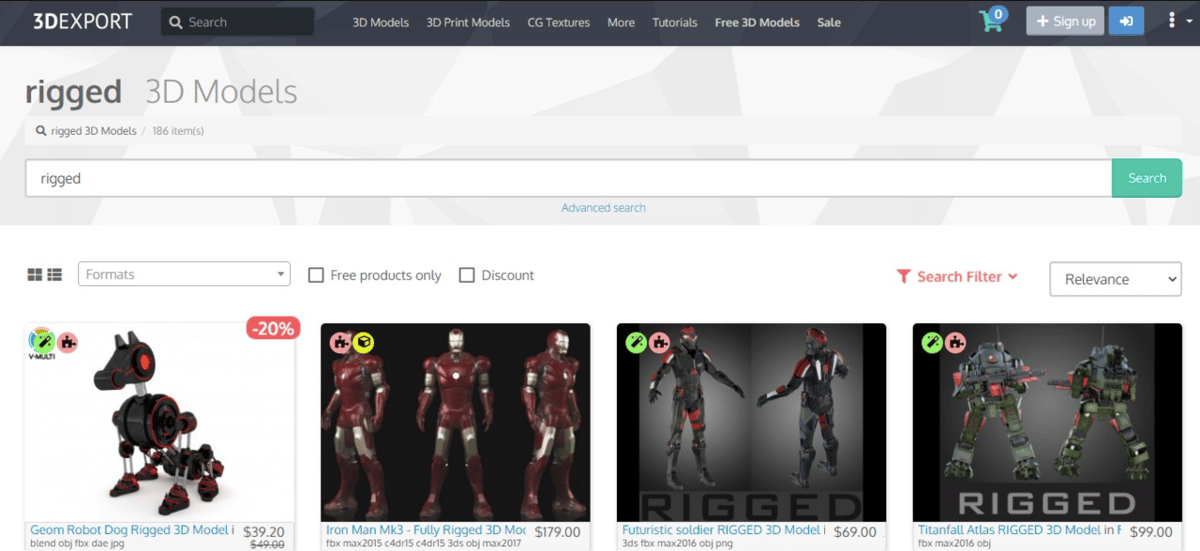Click the -20% discount badge
The width and height of the screenshot is (1200, 551).
pos(273,328)
